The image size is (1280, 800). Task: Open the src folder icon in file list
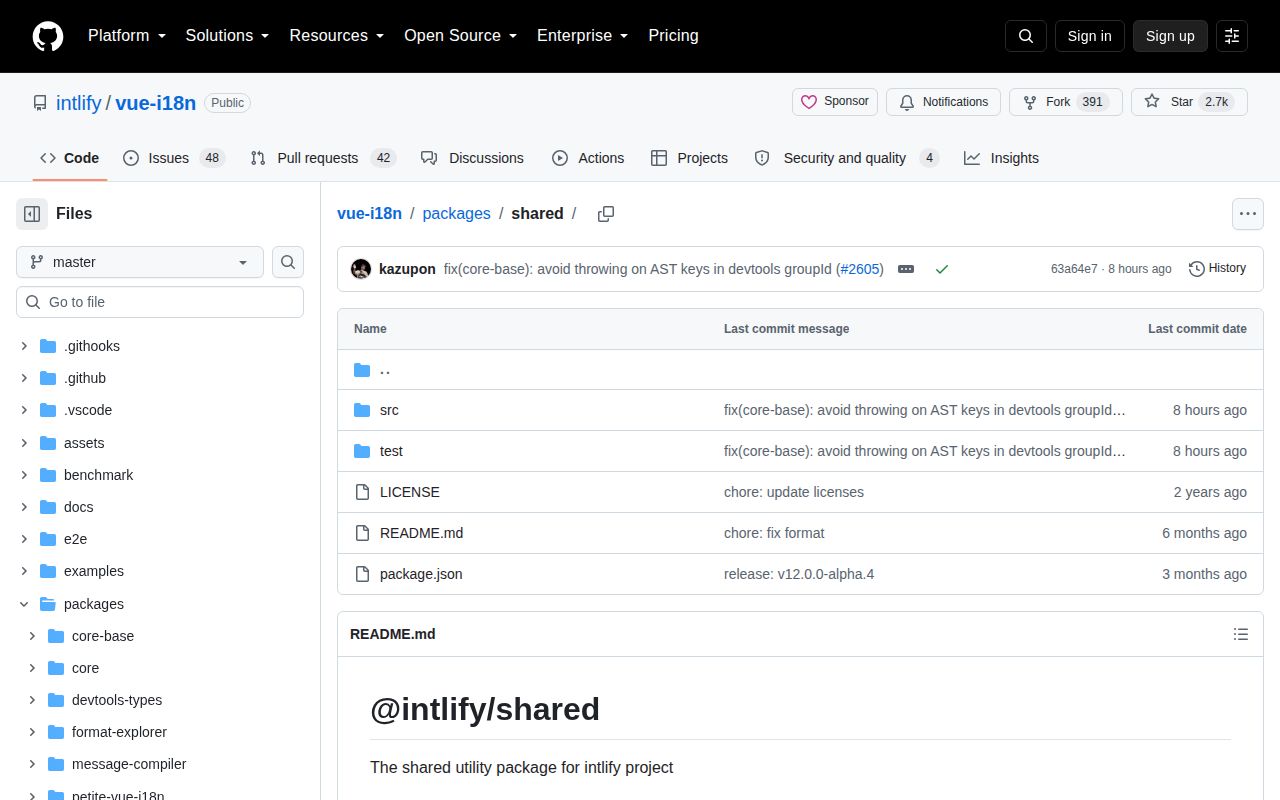pos(362,410)
